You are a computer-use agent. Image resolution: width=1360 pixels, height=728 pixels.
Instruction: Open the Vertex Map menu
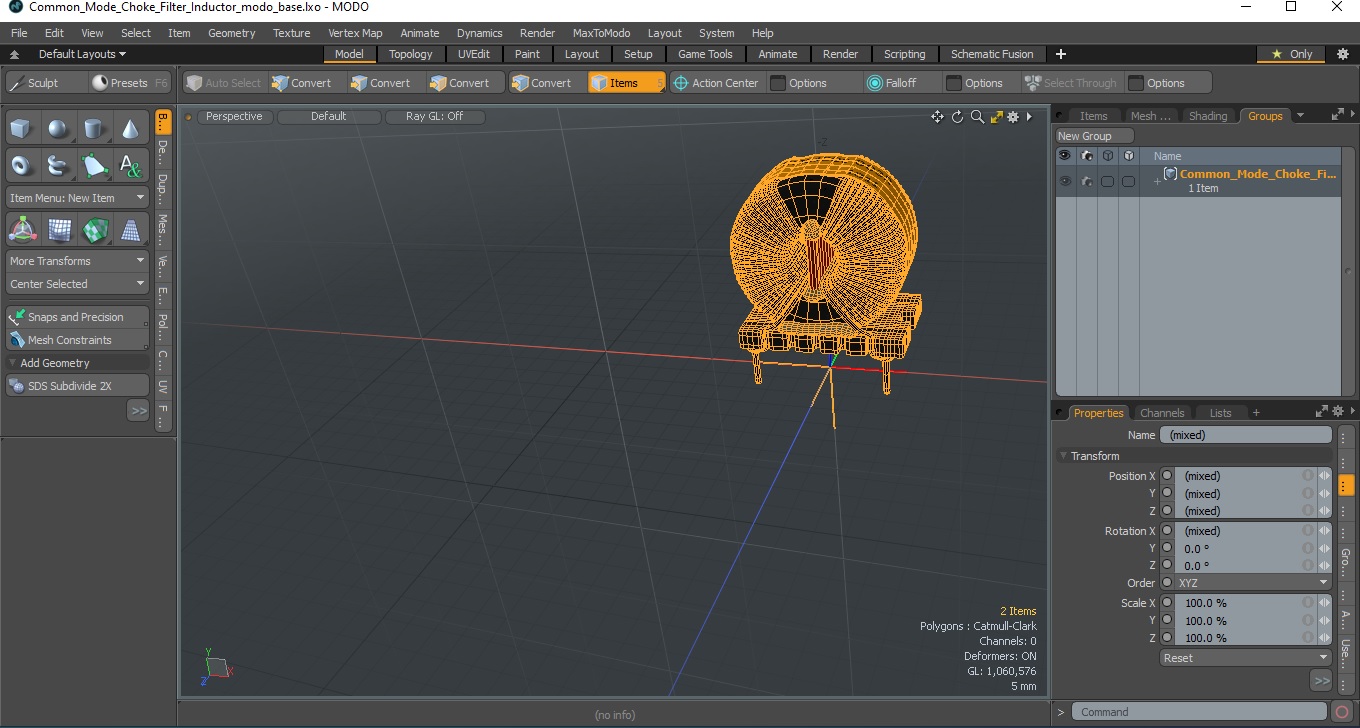355,33
